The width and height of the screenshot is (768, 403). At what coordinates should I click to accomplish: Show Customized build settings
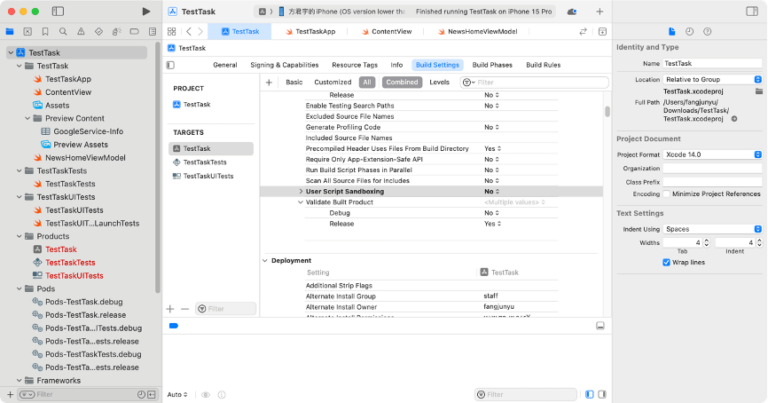tap(332, 82)
